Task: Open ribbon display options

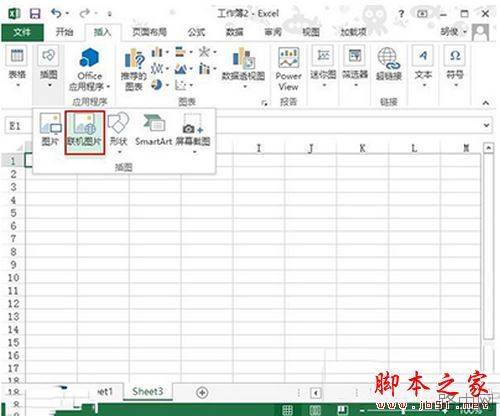Action: [x=422, y=14]
